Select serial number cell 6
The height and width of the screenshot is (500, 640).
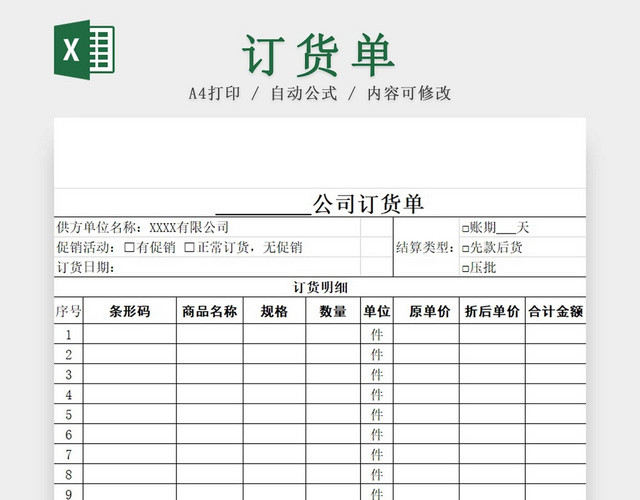[x=69, y=434]
